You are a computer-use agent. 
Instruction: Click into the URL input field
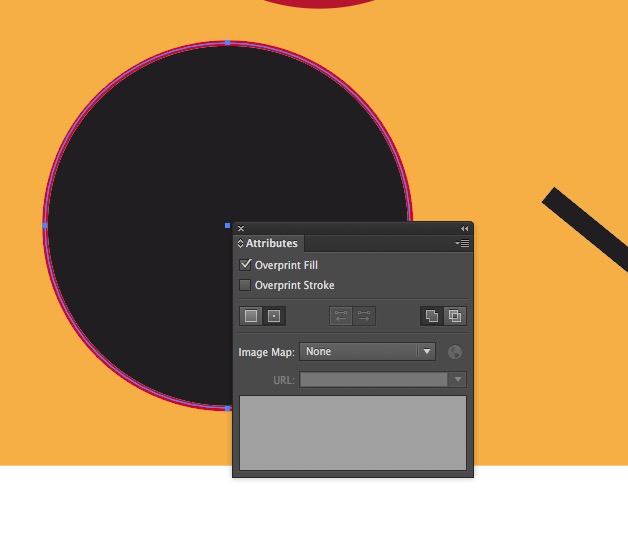tap(373, 379)
